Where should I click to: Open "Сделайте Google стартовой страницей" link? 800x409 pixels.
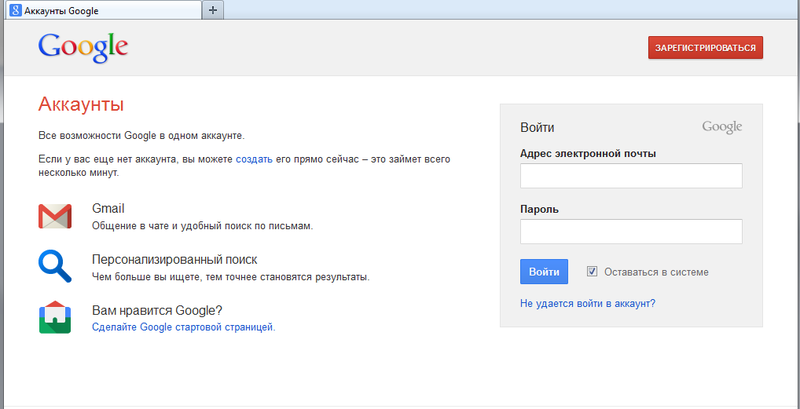[183, 327]
